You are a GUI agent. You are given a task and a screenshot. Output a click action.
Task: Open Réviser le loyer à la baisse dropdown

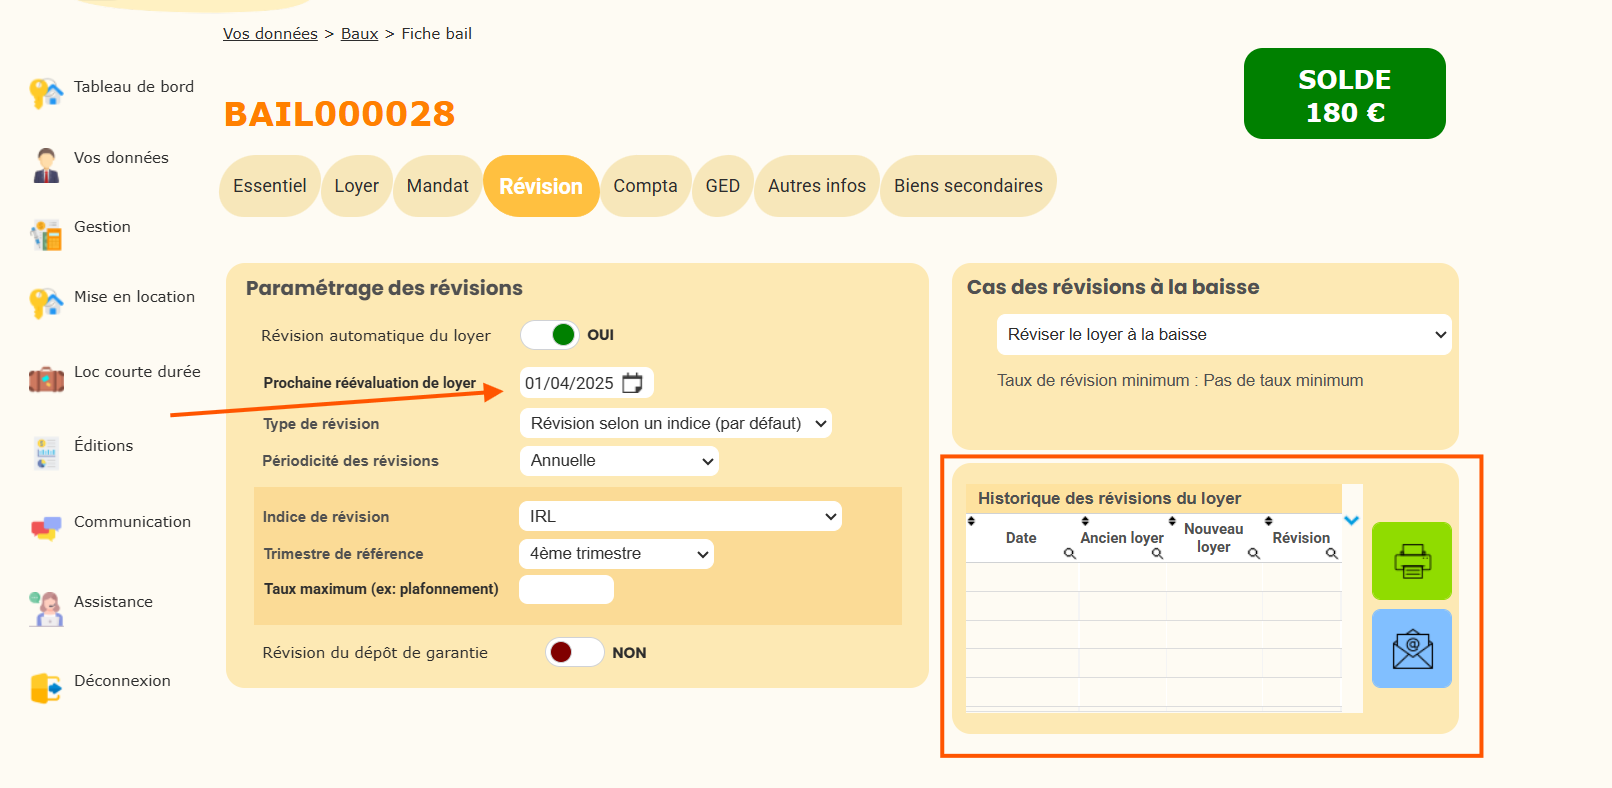click(1224, 335)
